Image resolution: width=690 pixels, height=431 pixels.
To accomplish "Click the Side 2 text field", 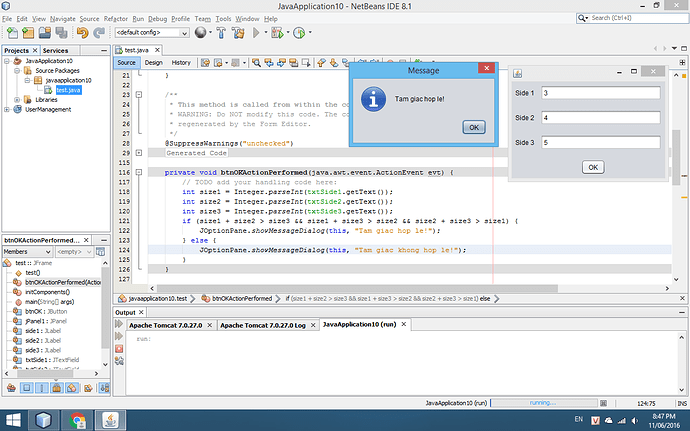I will 600,117.
